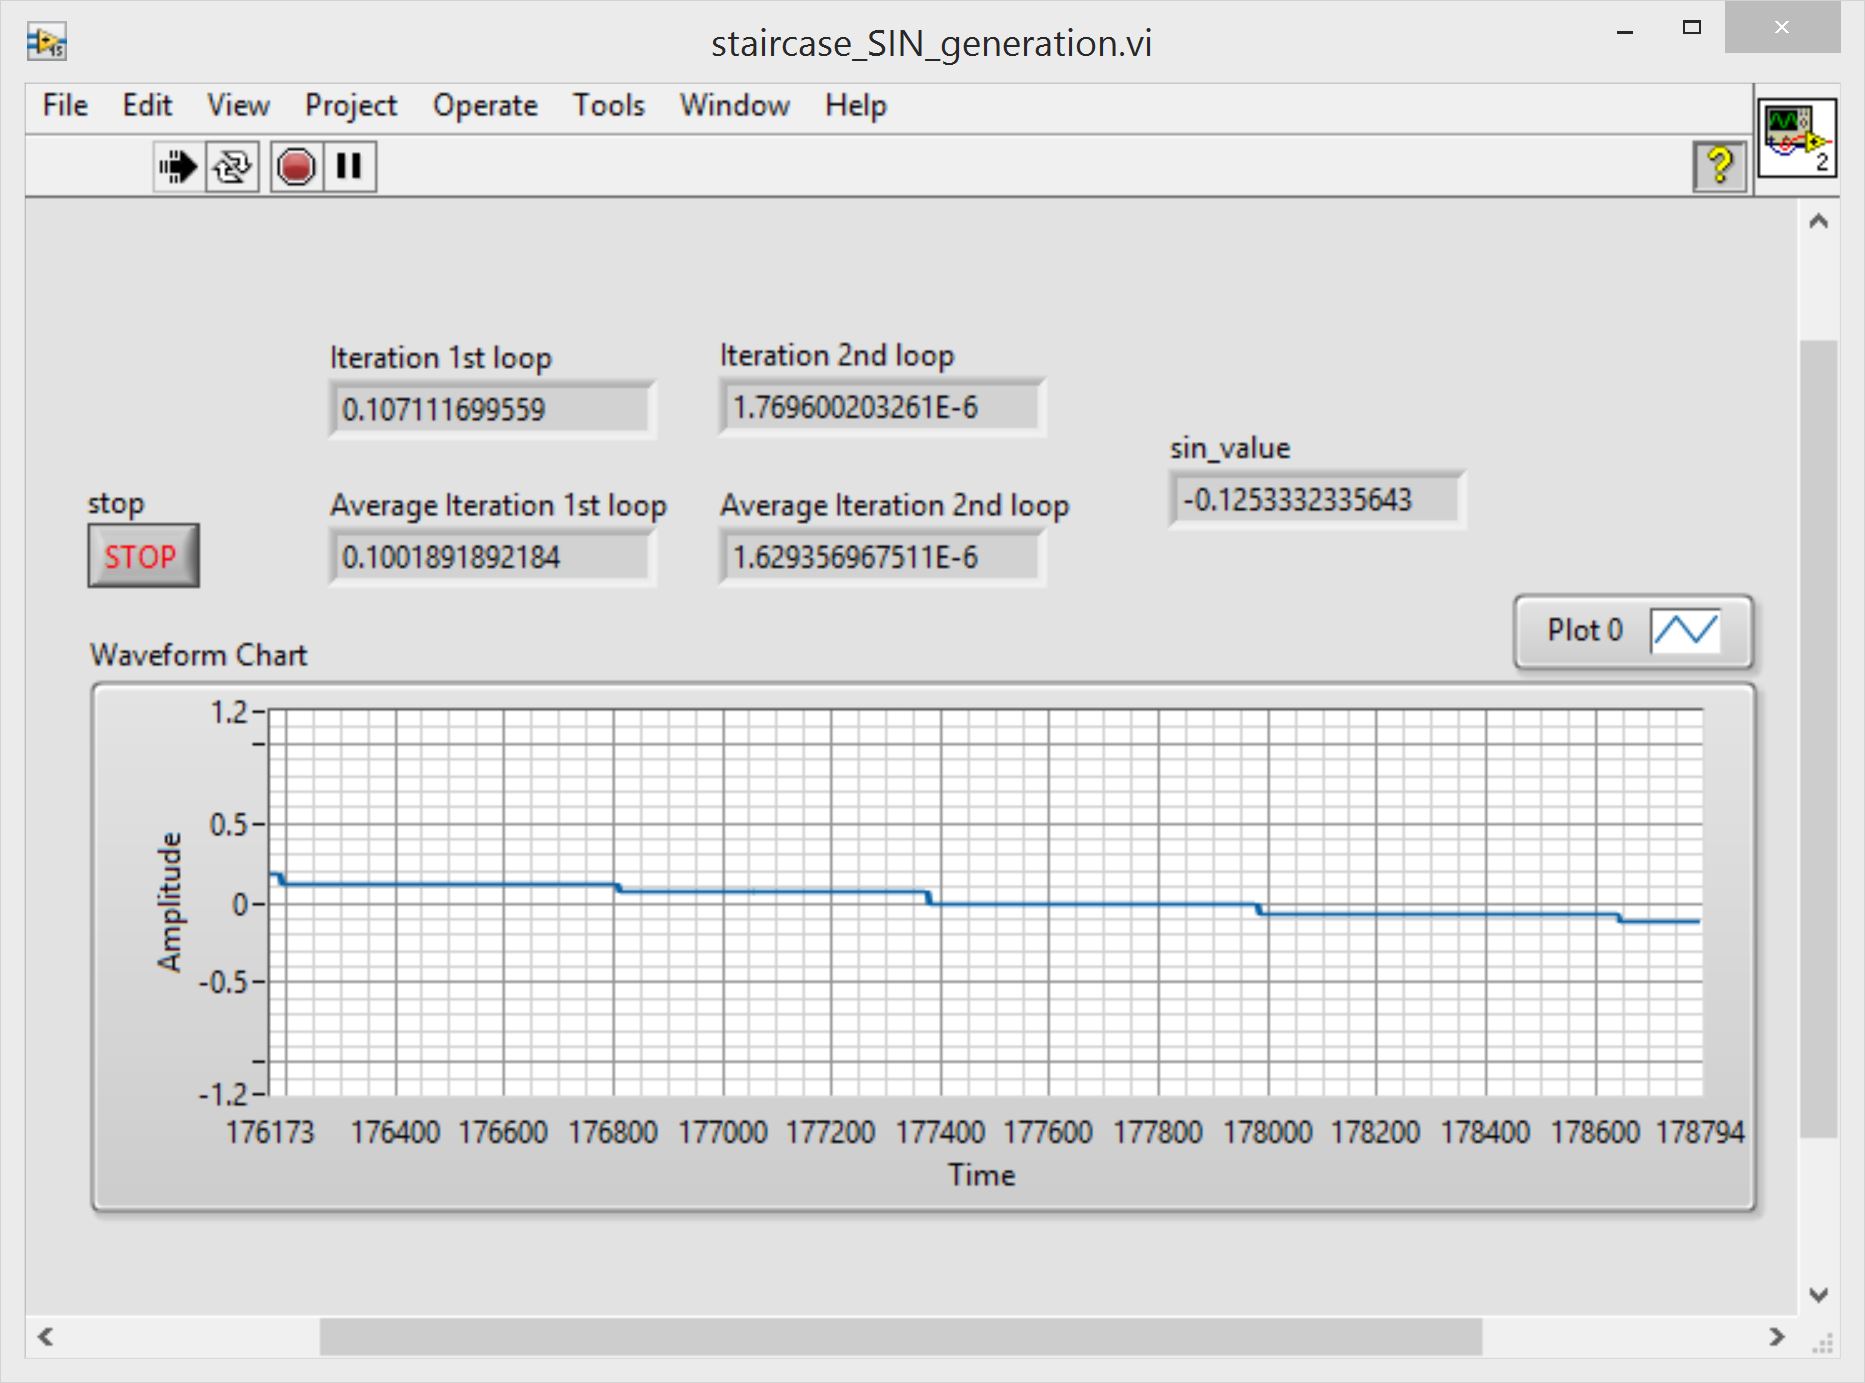Click the Iteration 2nd loop indicator
The image size is (1865, 1383).
tap(881, 407)
